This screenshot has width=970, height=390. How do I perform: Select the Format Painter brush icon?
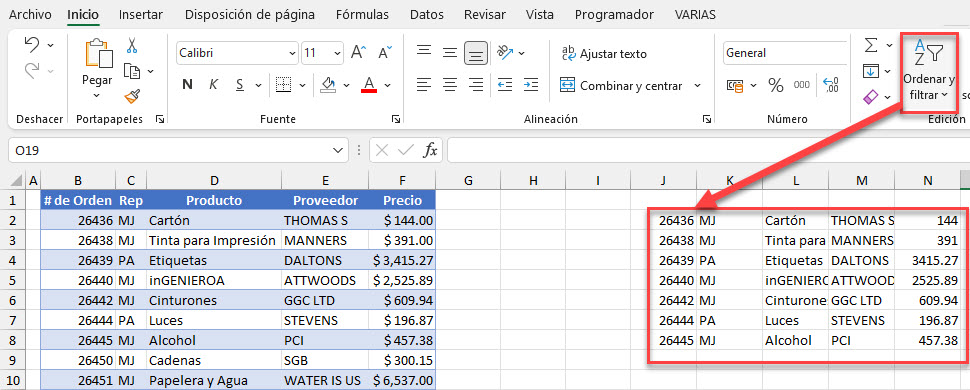click(132, 96)
